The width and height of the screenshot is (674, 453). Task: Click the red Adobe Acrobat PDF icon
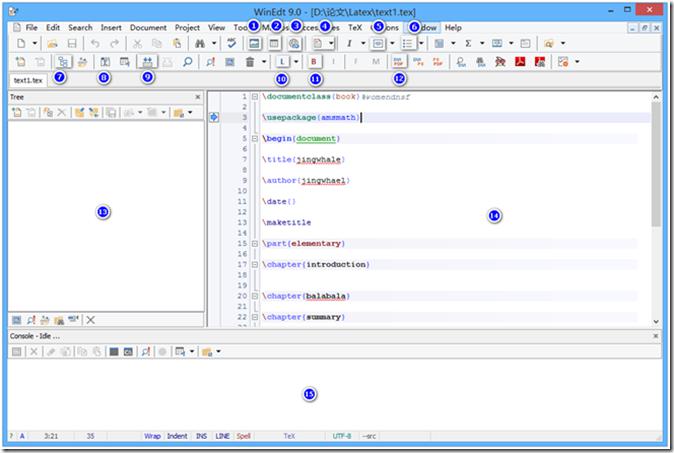pos(520,62)
